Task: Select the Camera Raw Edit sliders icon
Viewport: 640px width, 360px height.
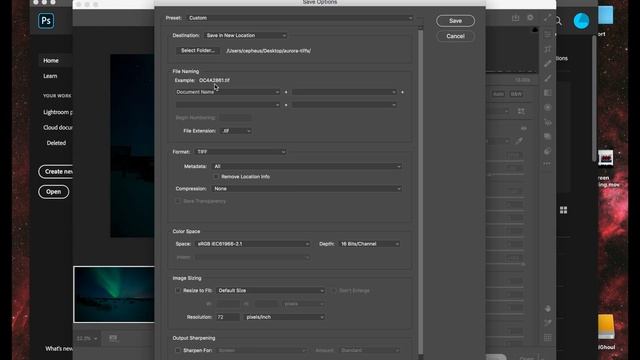Action: coord(548,35)
